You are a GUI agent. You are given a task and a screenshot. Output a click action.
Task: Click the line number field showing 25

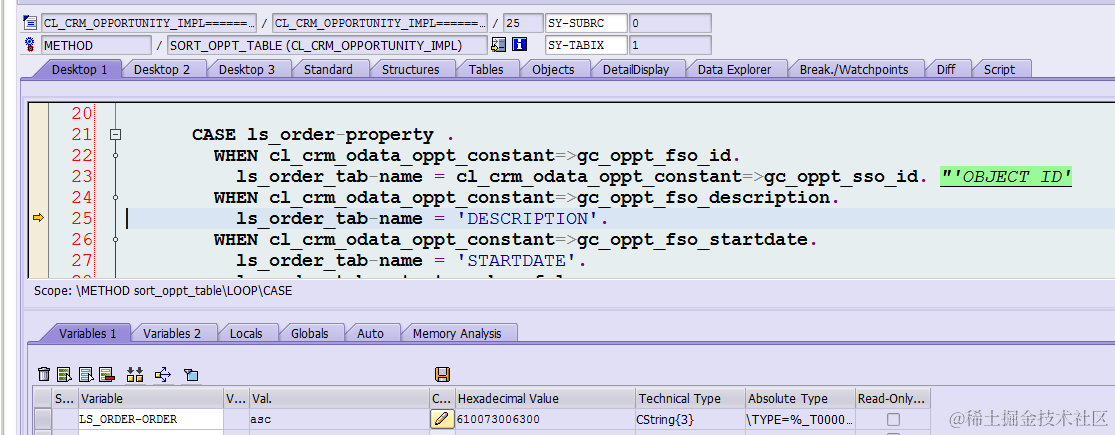[x=523, y=23]
